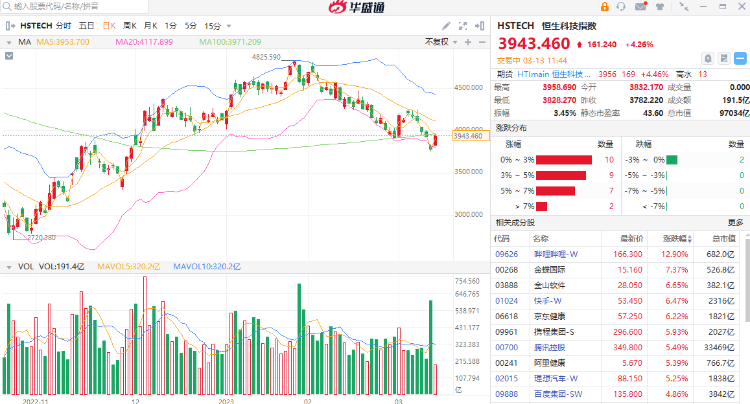This screenshot has width=750, height=404.
Task: Sort by 最新价 column header
Action: (631, 239)
